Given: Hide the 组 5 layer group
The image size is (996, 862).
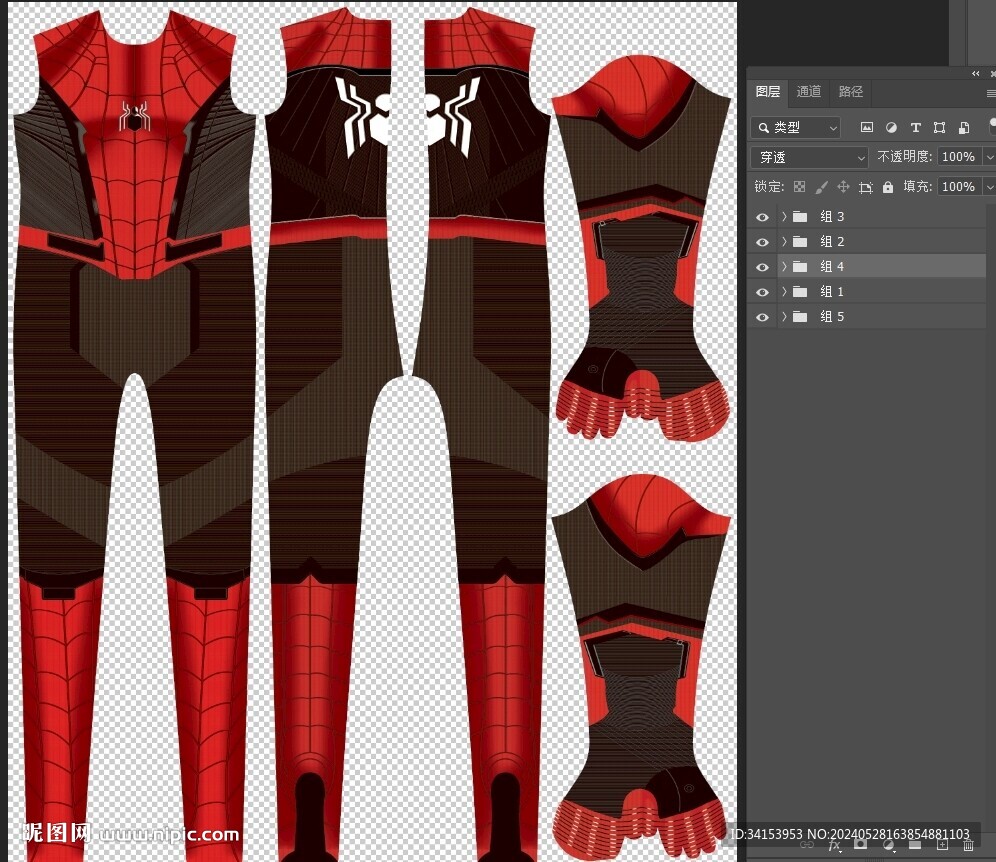Looking at the screenshot, I should tap(763, 317).
